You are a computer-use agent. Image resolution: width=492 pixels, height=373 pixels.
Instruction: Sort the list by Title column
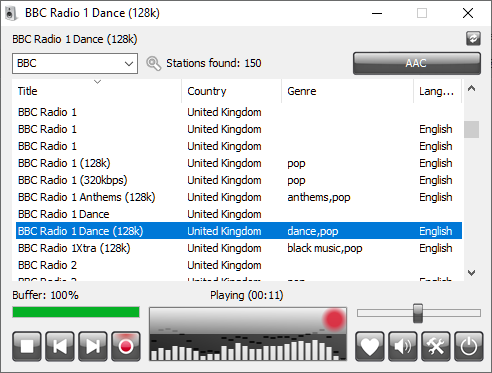coord(97,91)
